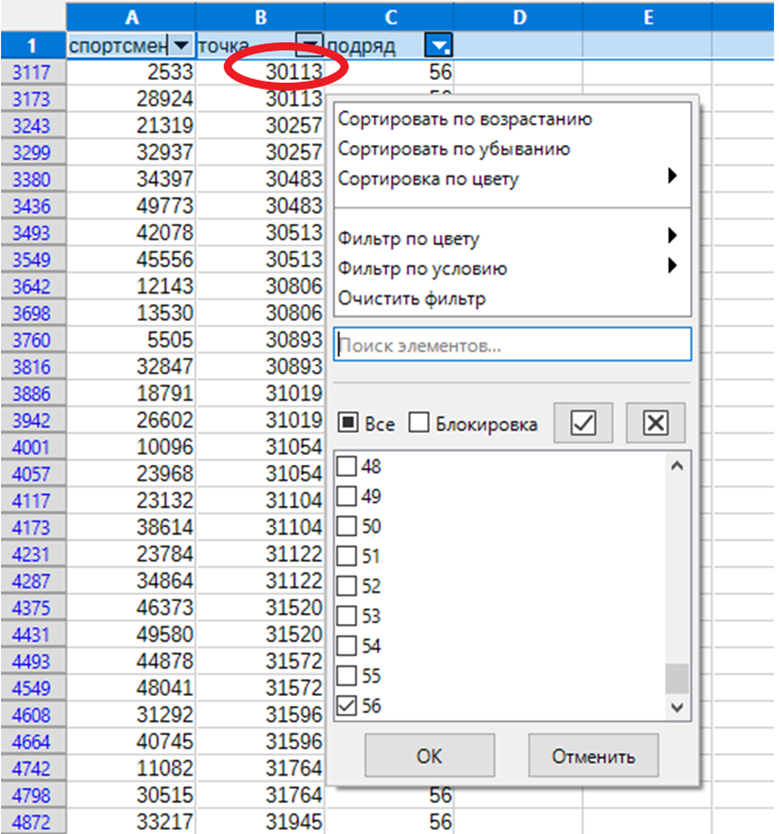779x834 pixels.
Task: Toggle the Все checkbox
Action: coord(348,424)
